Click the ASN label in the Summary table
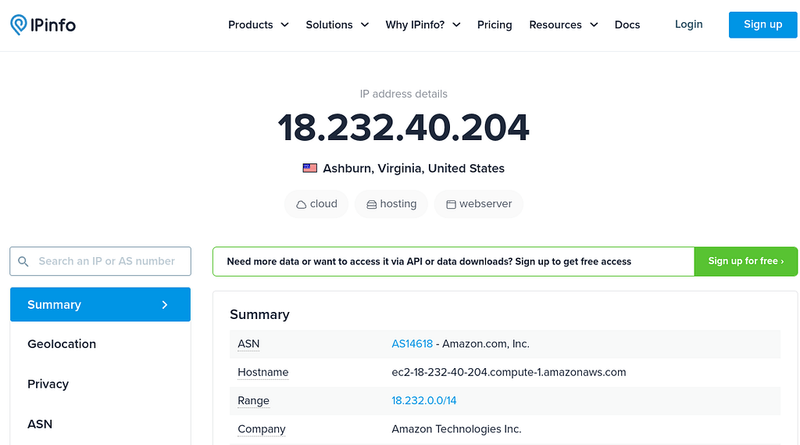This screenshot has height=445, width=800. pos(248,344)
